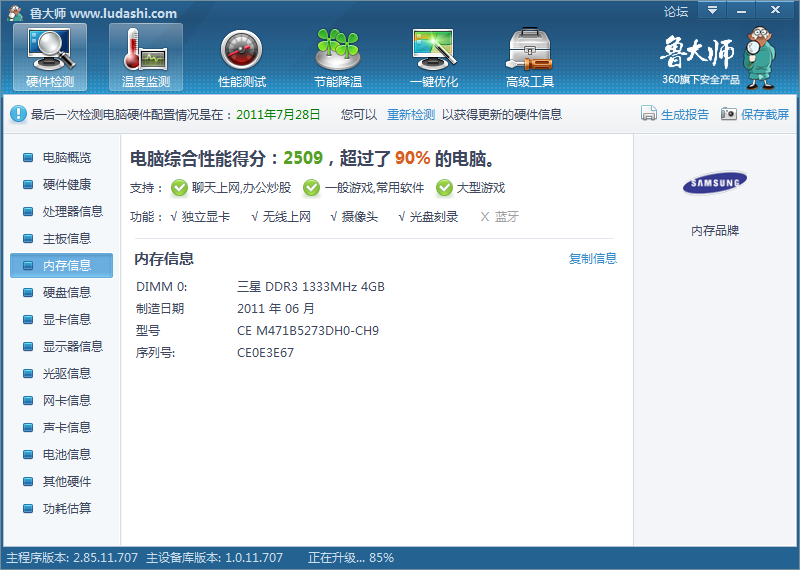Select 电池信息 in sidebar
The width and height of the screenshot is (800, 570).
[61, 455]
